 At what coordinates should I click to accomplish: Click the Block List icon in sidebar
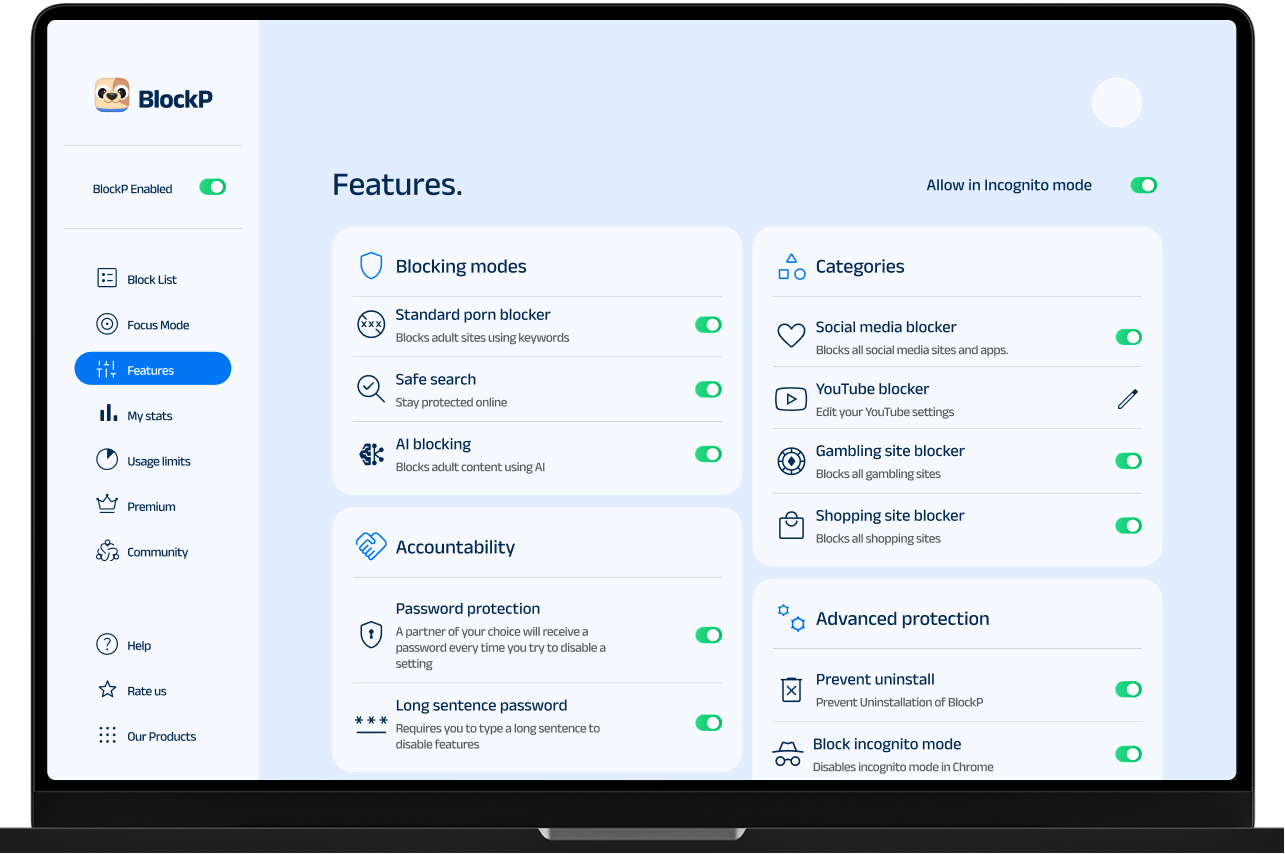(107, 279)
